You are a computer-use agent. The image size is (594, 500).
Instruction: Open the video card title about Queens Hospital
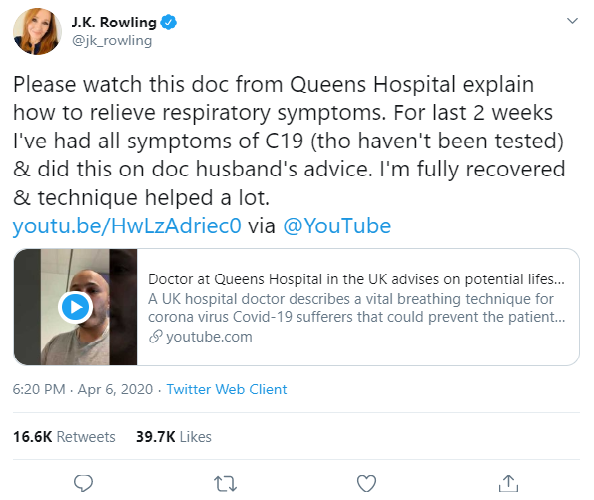[x=356, y=279]
